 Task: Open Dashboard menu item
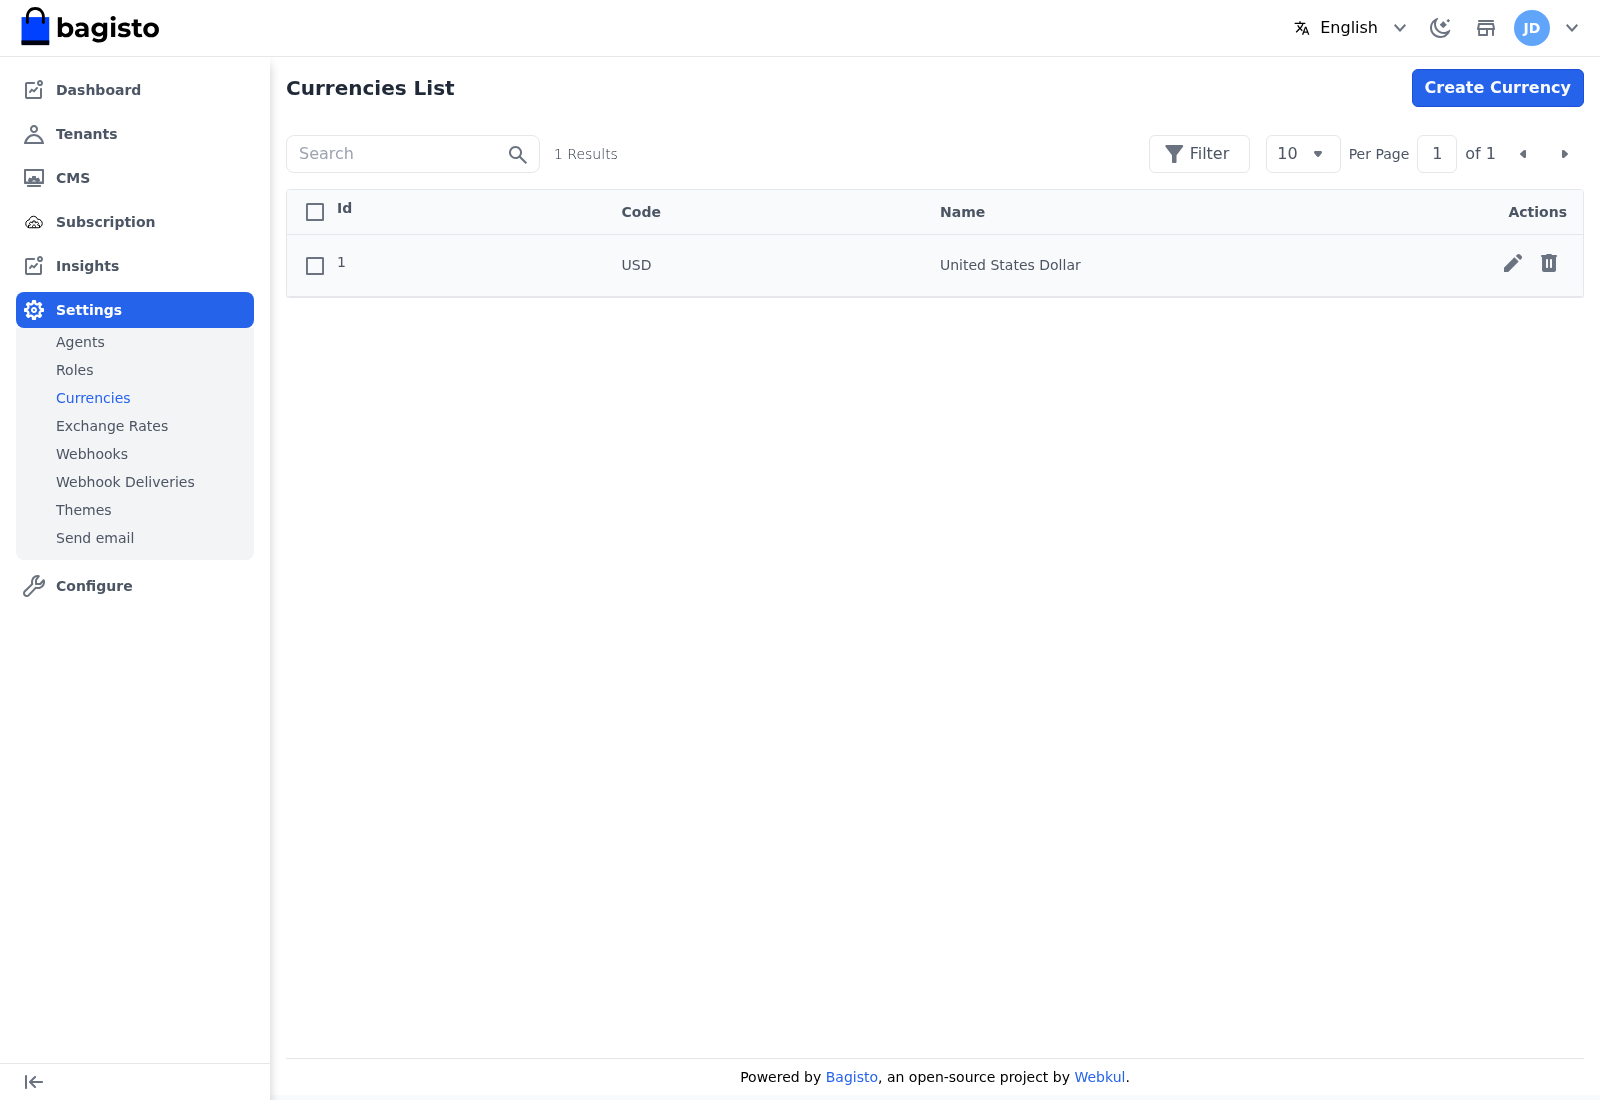tap(135, 90)
